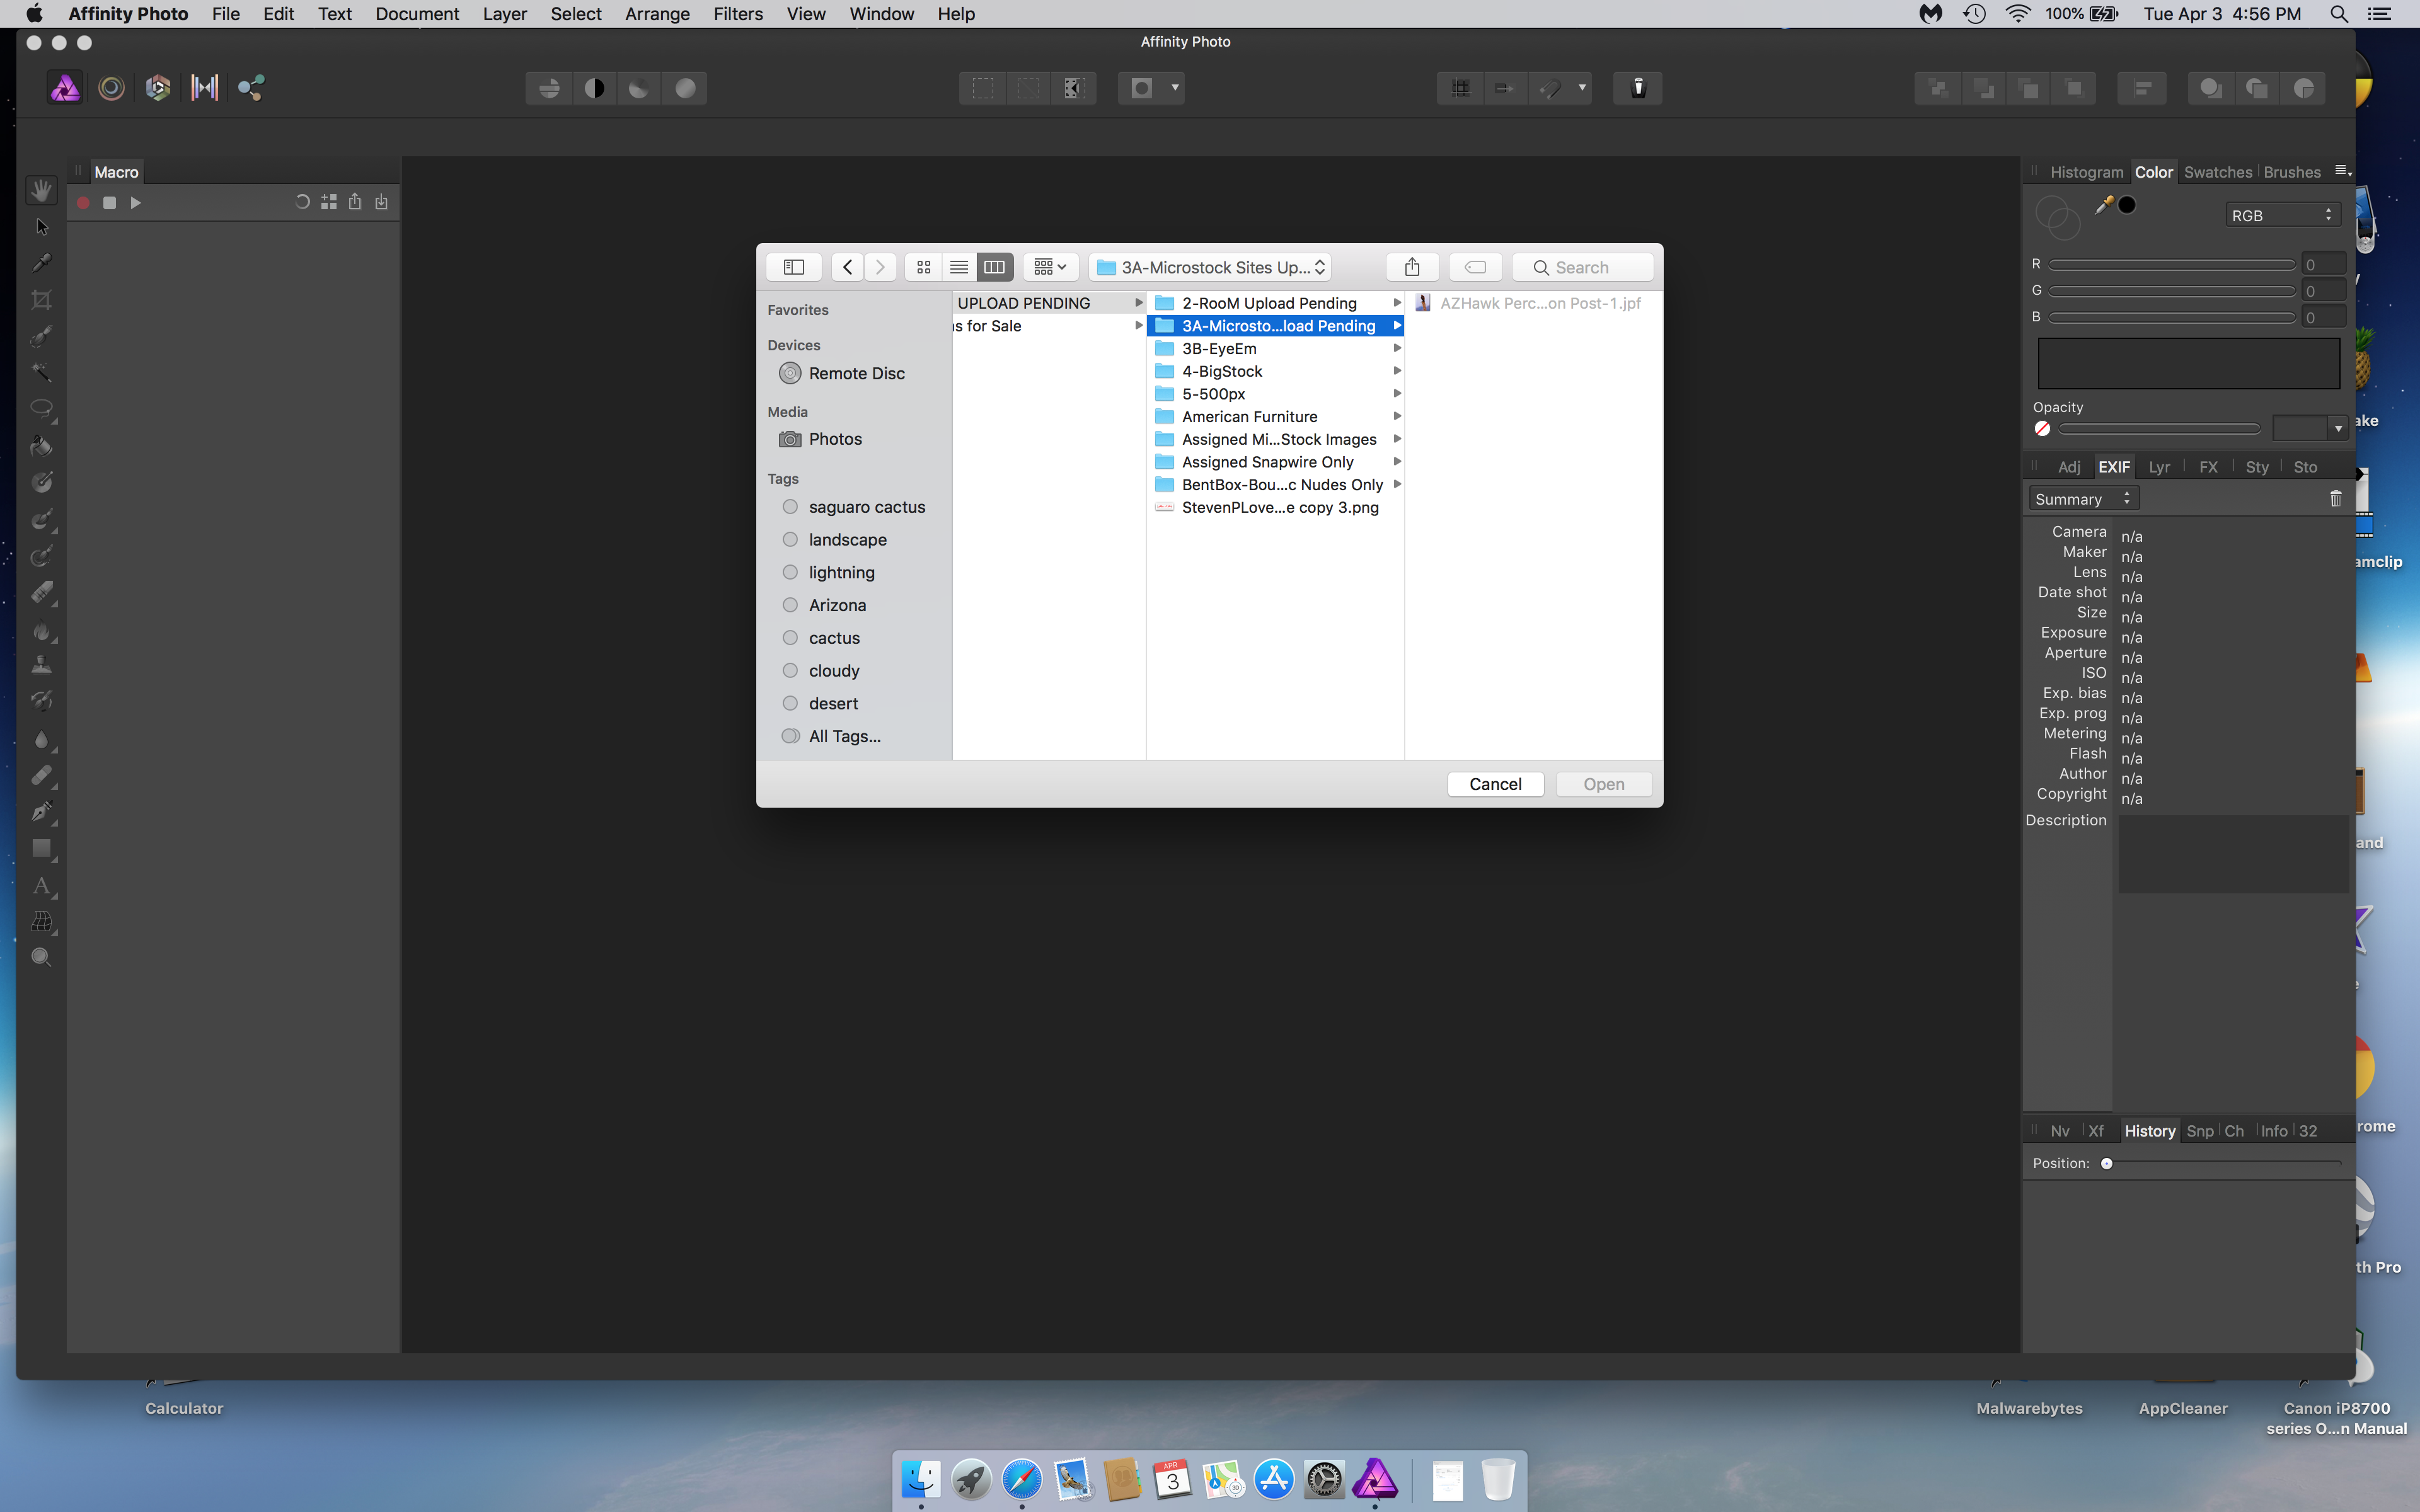The image size is (2420, 1512).
Task: Delete EXIF metadata with trash icon
Action: coord(2335,498)
